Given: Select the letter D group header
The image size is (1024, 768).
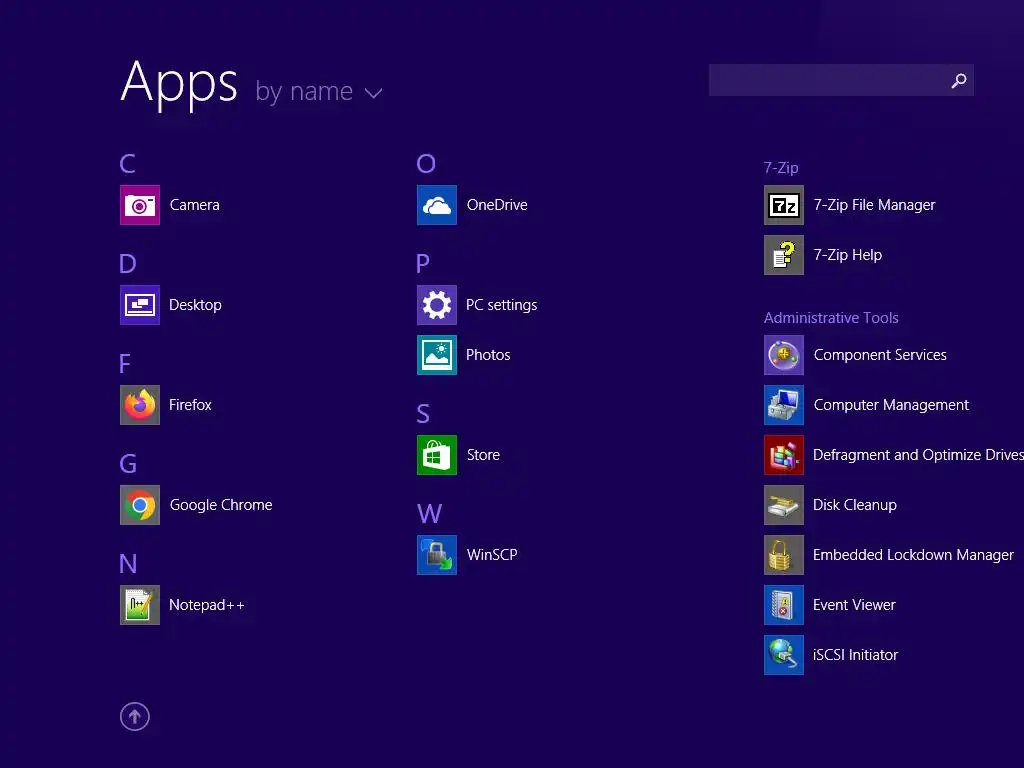Looking at the screenshot, I should tap(128, 263).
